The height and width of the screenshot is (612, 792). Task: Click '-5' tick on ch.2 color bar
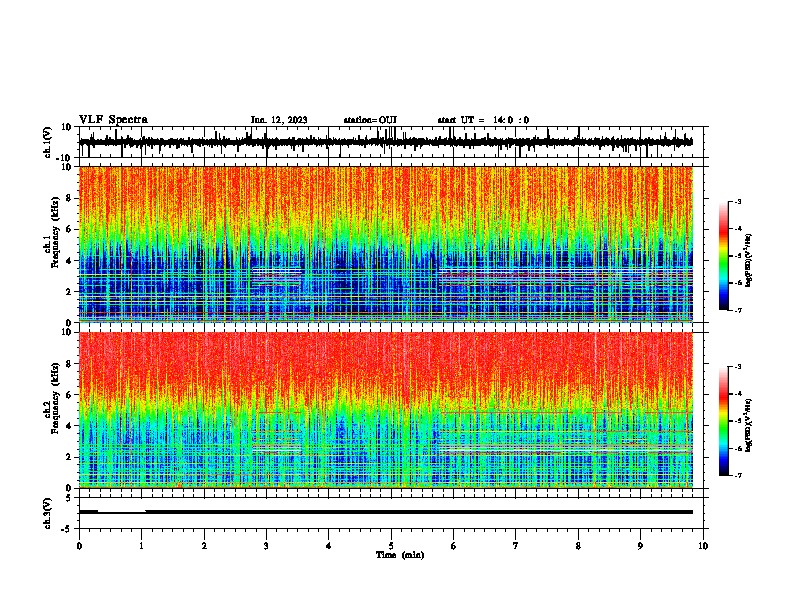738,421
